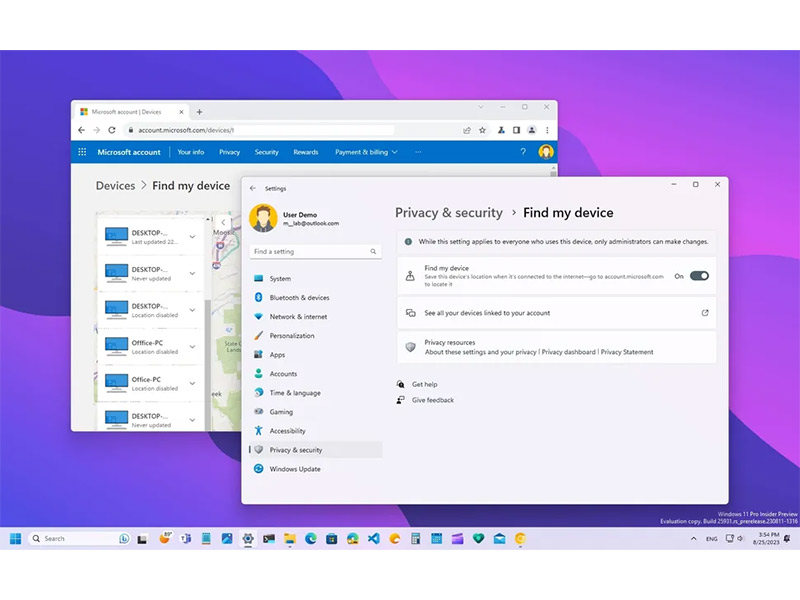Expand the Payment & billing dropdown
Image resolution: width=800 pixels, height=600 pixels.
pyautogui.click(x=366, y=152)
